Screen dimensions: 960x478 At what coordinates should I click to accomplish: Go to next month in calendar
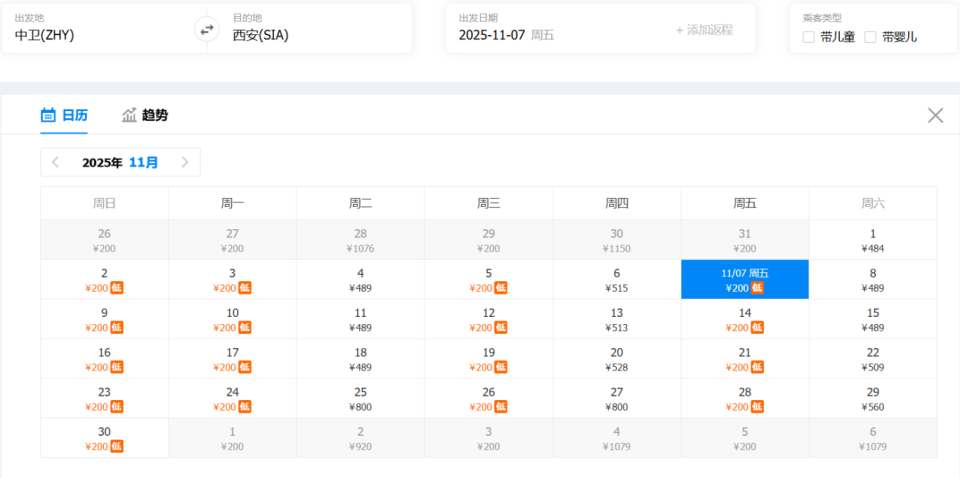pyautogui.click(x=185, y=162)
